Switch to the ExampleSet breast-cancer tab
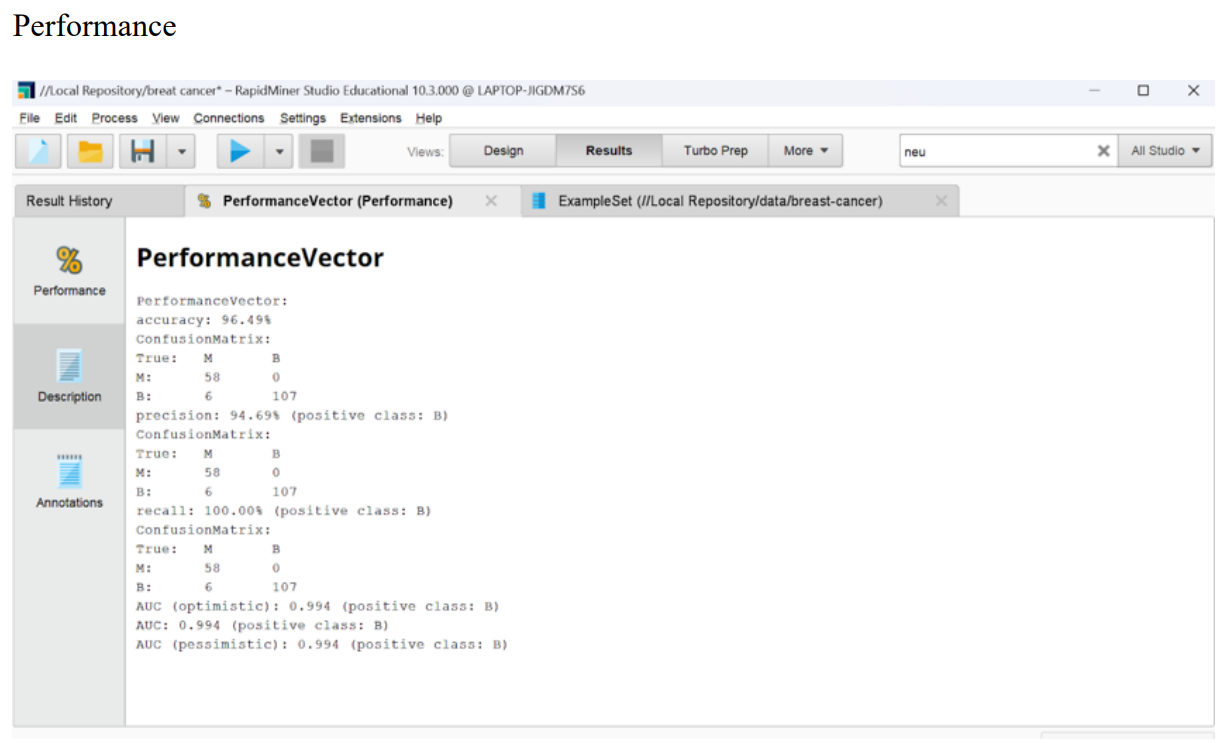 pyautogui.click(x=720, y=201)
